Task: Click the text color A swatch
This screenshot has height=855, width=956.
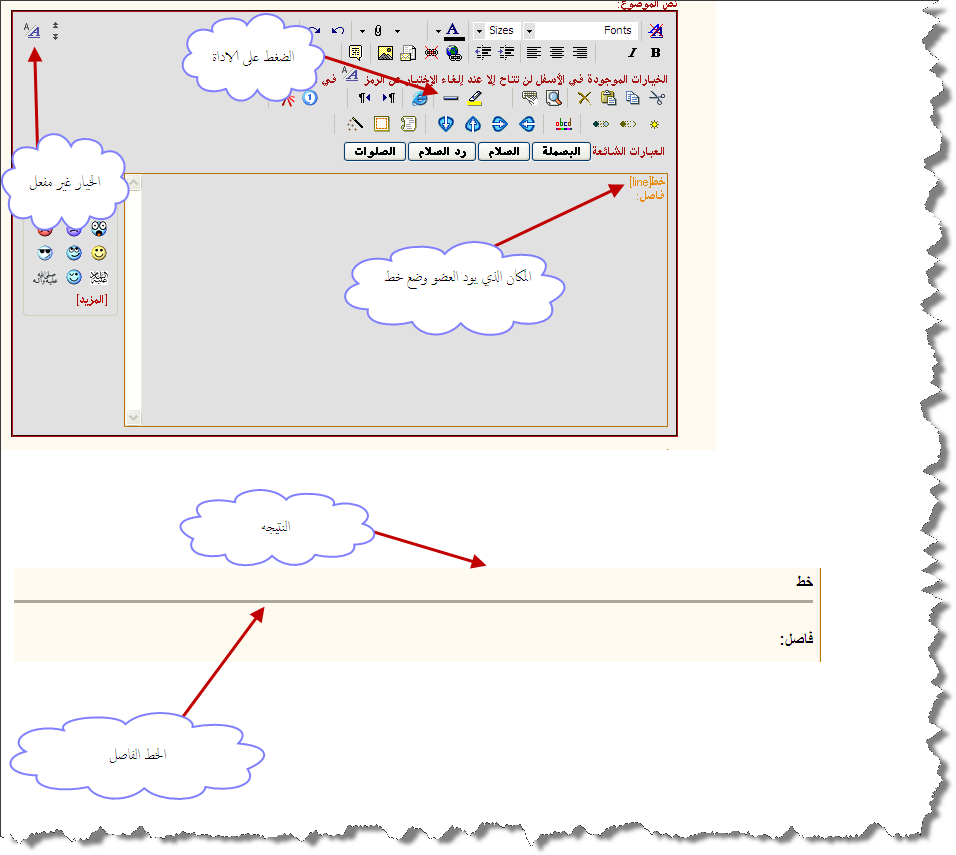Action: click(x=453, y=31)
